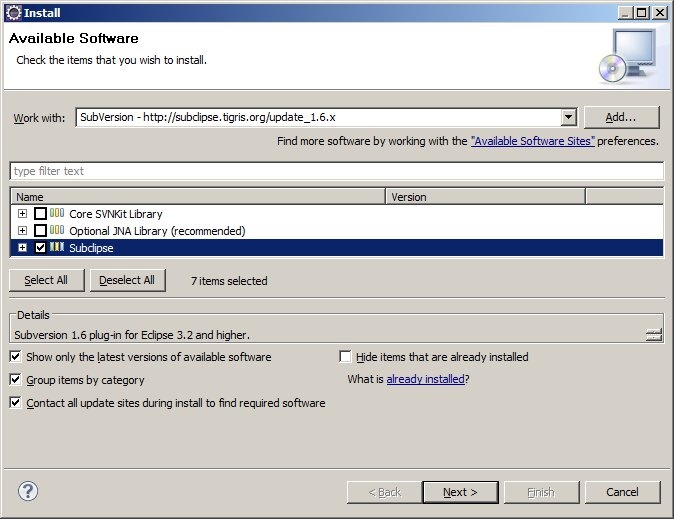The height and width of the screenshot is (519, 674).
Task: Click the Subclipse category icon
Action: [x=57, y=248]
